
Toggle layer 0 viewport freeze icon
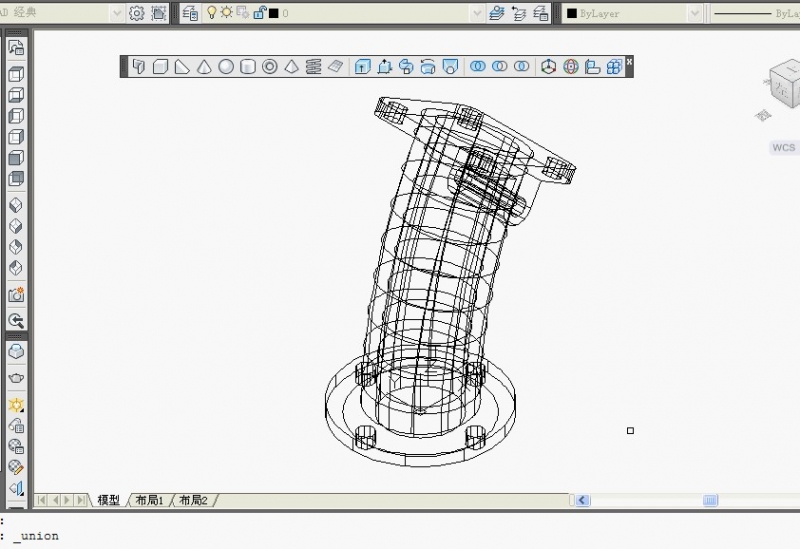(x=243, y=13)
